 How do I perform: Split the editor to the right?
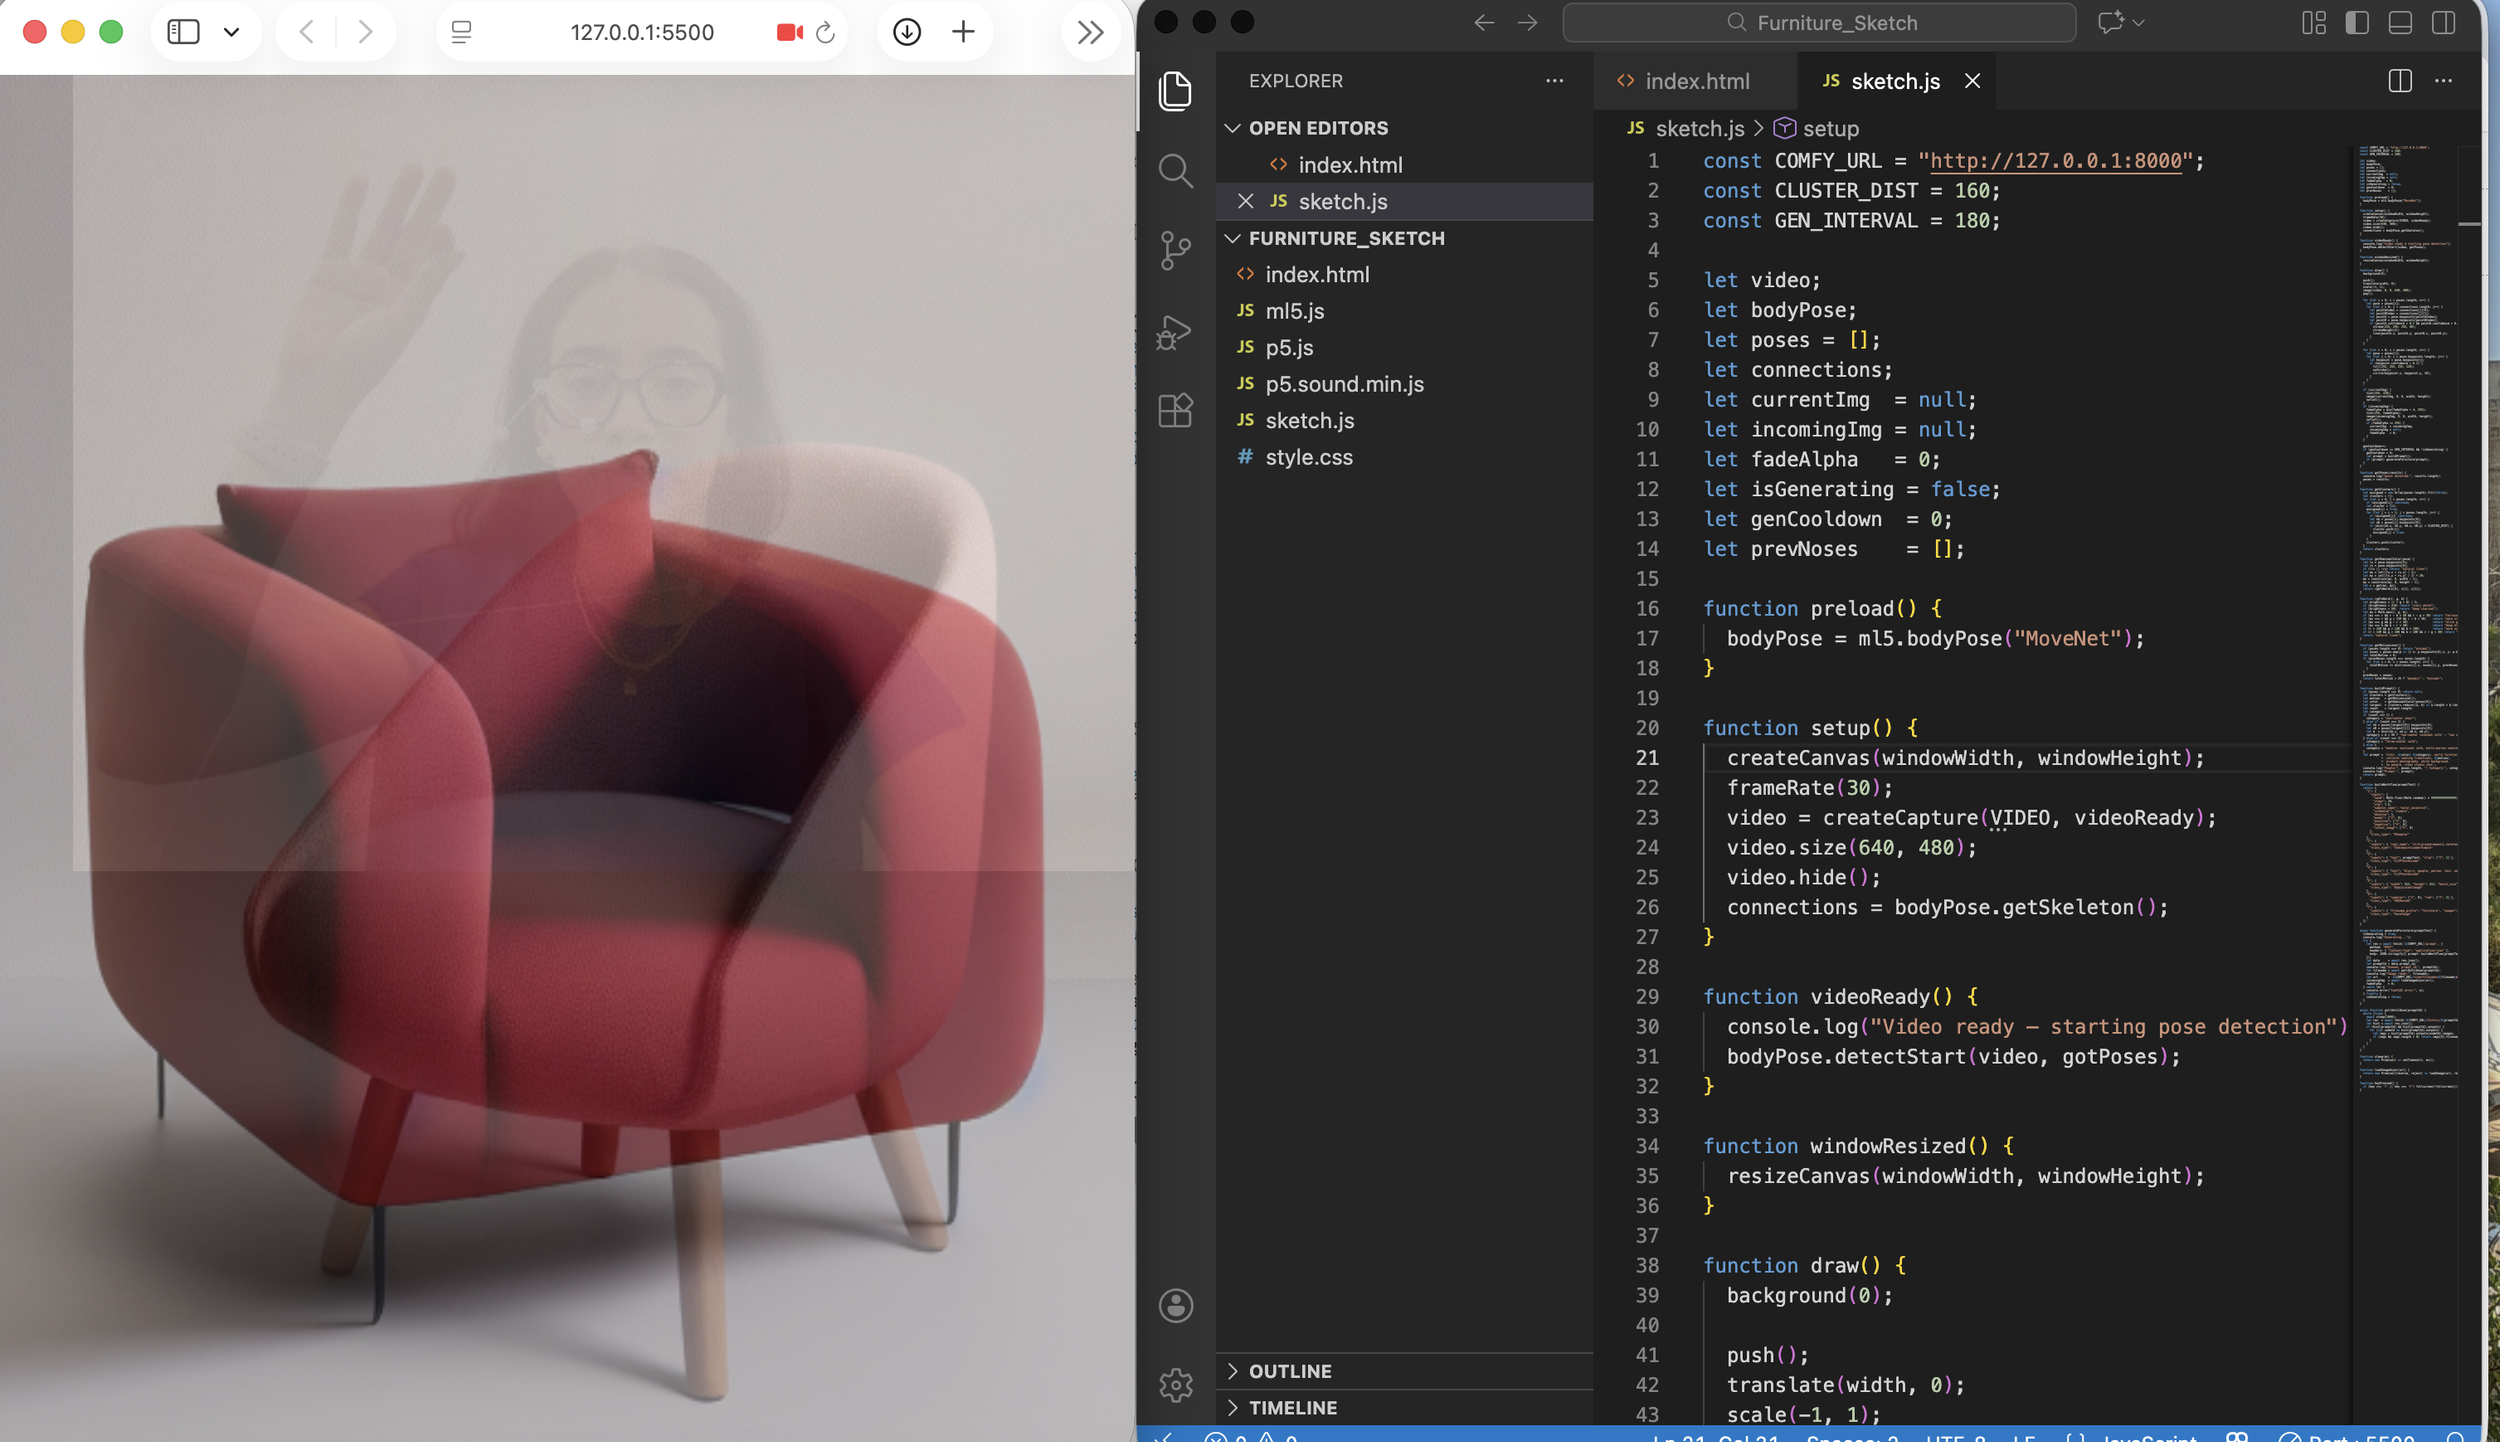pyautogui.click(x=2399, y=81)
